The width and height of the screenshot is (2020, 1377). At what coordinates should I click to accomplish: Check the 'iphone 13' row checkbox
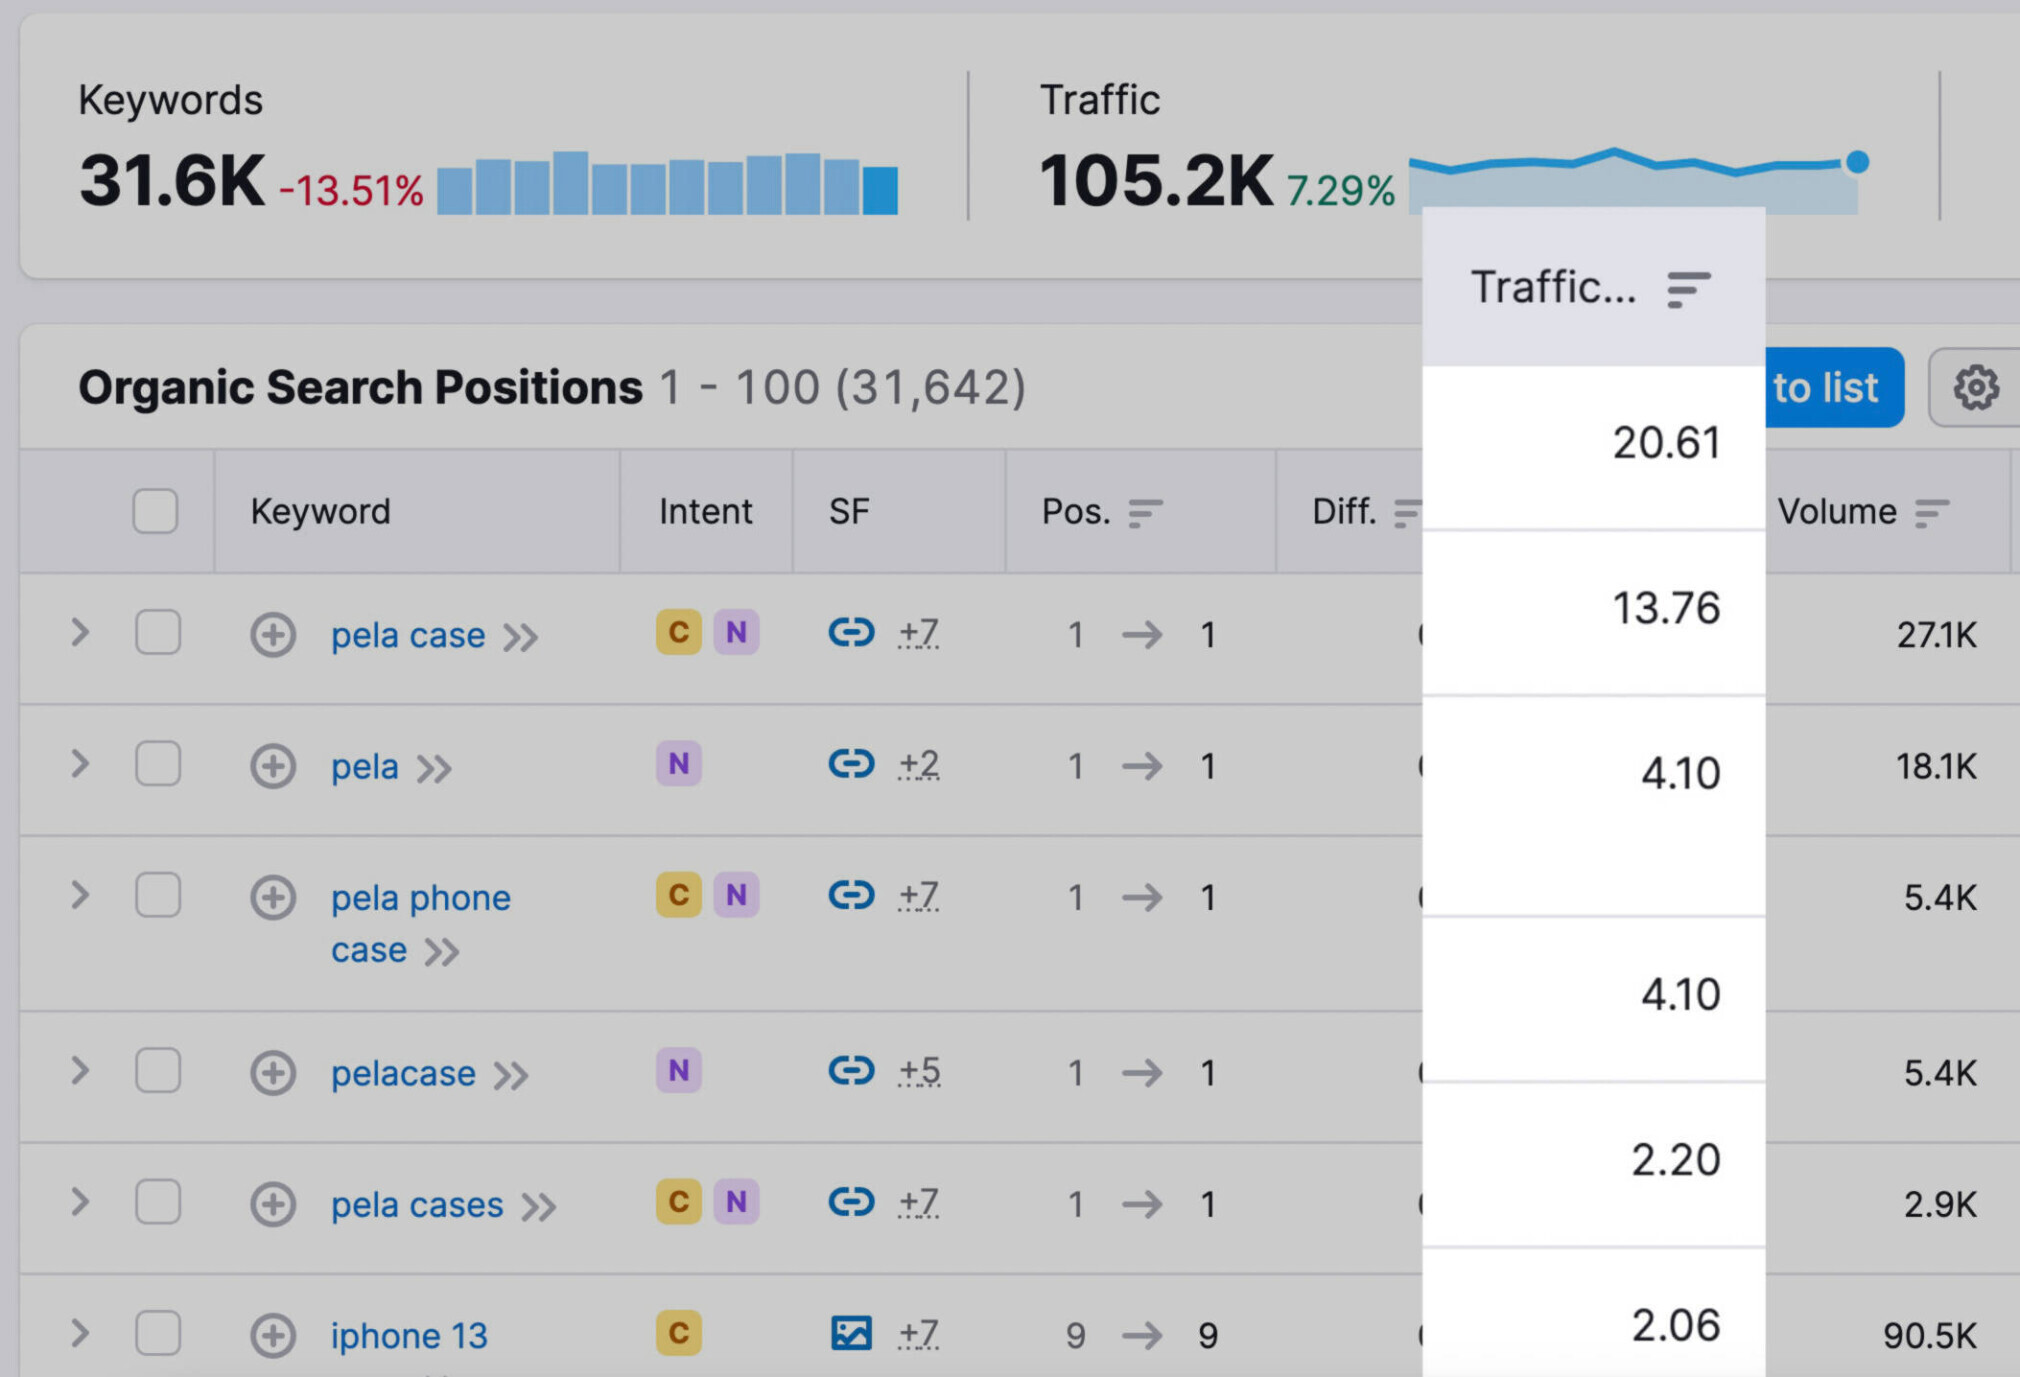click(158, 1333)
